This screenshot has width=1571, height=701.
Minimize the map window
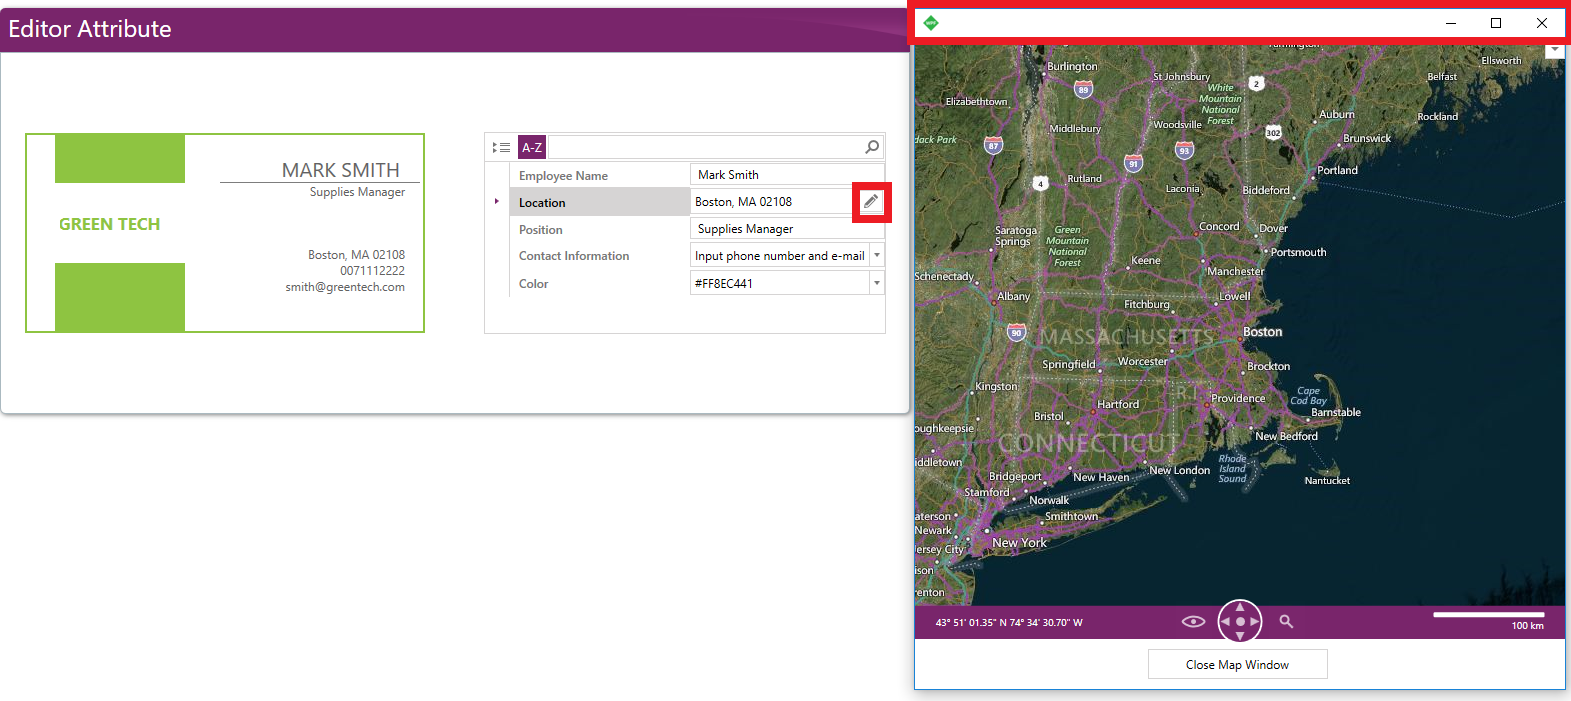1451,23
